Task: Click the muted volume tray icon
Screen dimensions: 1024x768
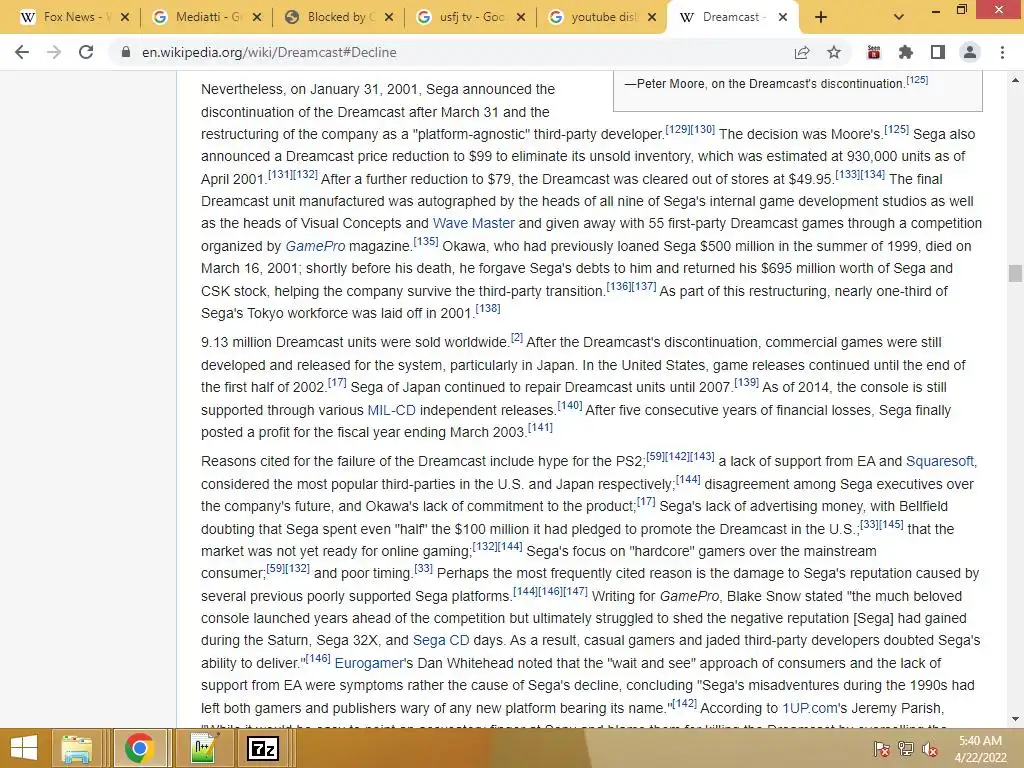Action: [929, 749]
